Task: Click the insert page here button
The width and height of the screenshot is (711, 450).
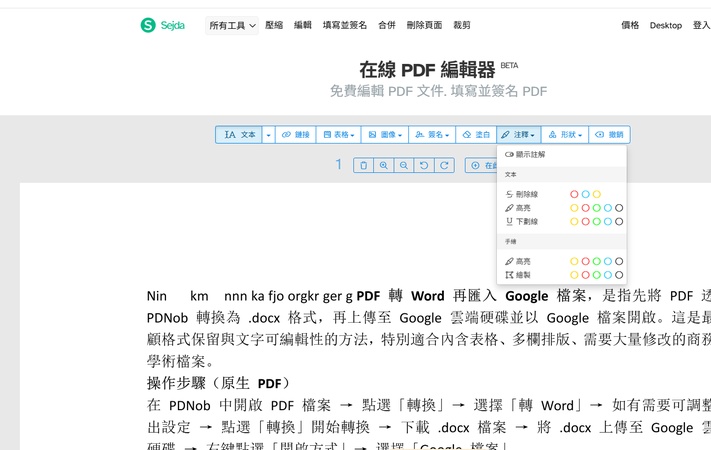Action: pyautogui.click(x=481, y=165)
